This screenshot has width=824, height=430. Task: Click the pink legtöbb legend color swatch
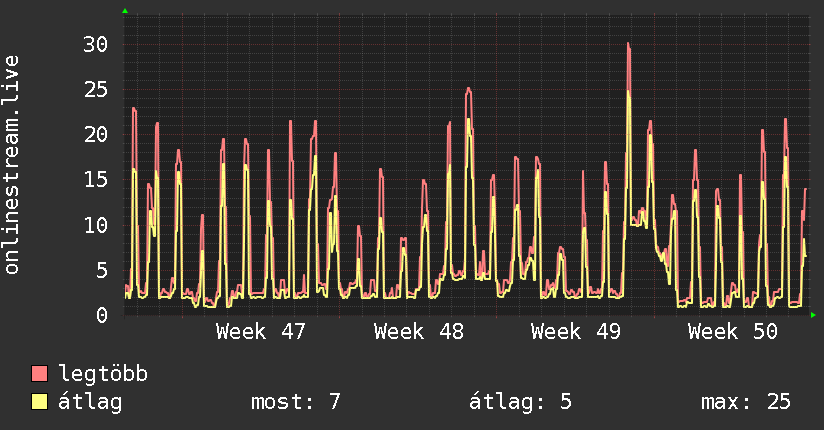pyautogui.click(x=39, y=373)
